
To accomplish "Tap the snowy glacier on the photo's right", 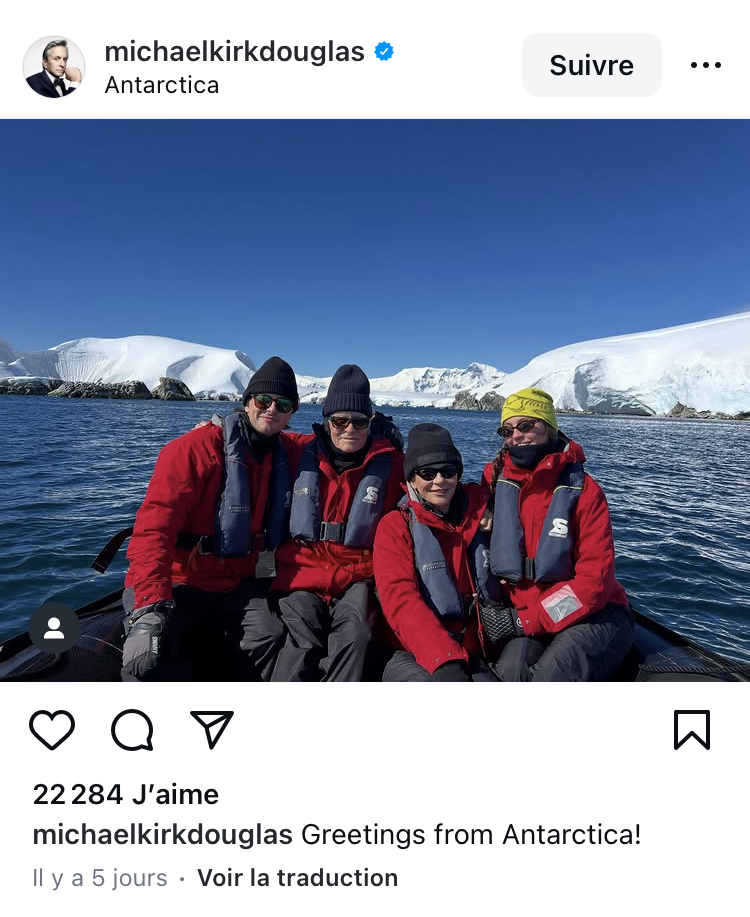I will (x=644, y=366).
